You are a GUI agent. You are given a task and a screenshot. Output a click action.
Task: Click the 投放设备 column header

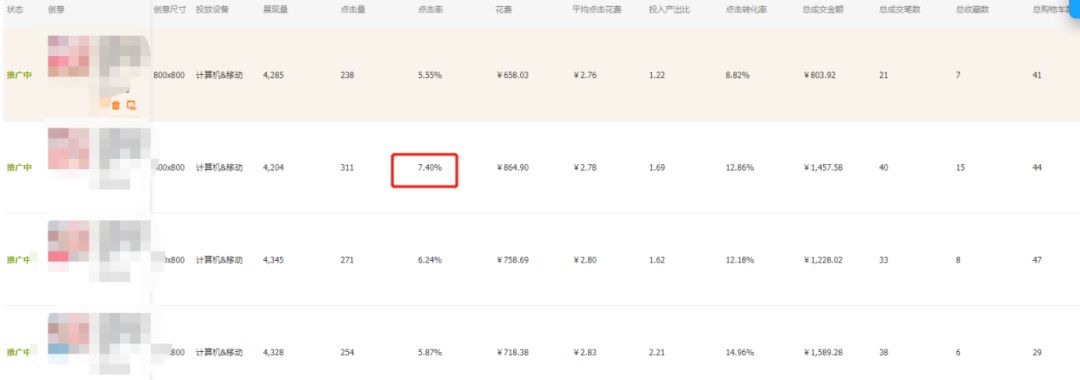click(211, 11)
